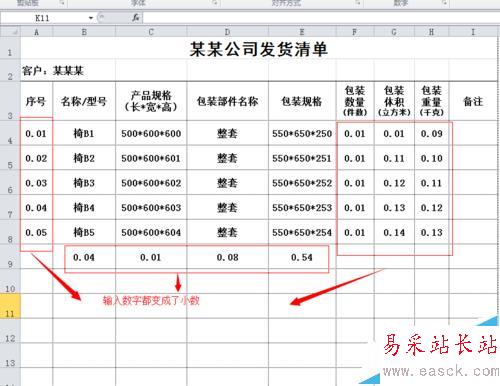Select the 备注 header cell
This screenshot has width=500, height=386.
[473, 101]
